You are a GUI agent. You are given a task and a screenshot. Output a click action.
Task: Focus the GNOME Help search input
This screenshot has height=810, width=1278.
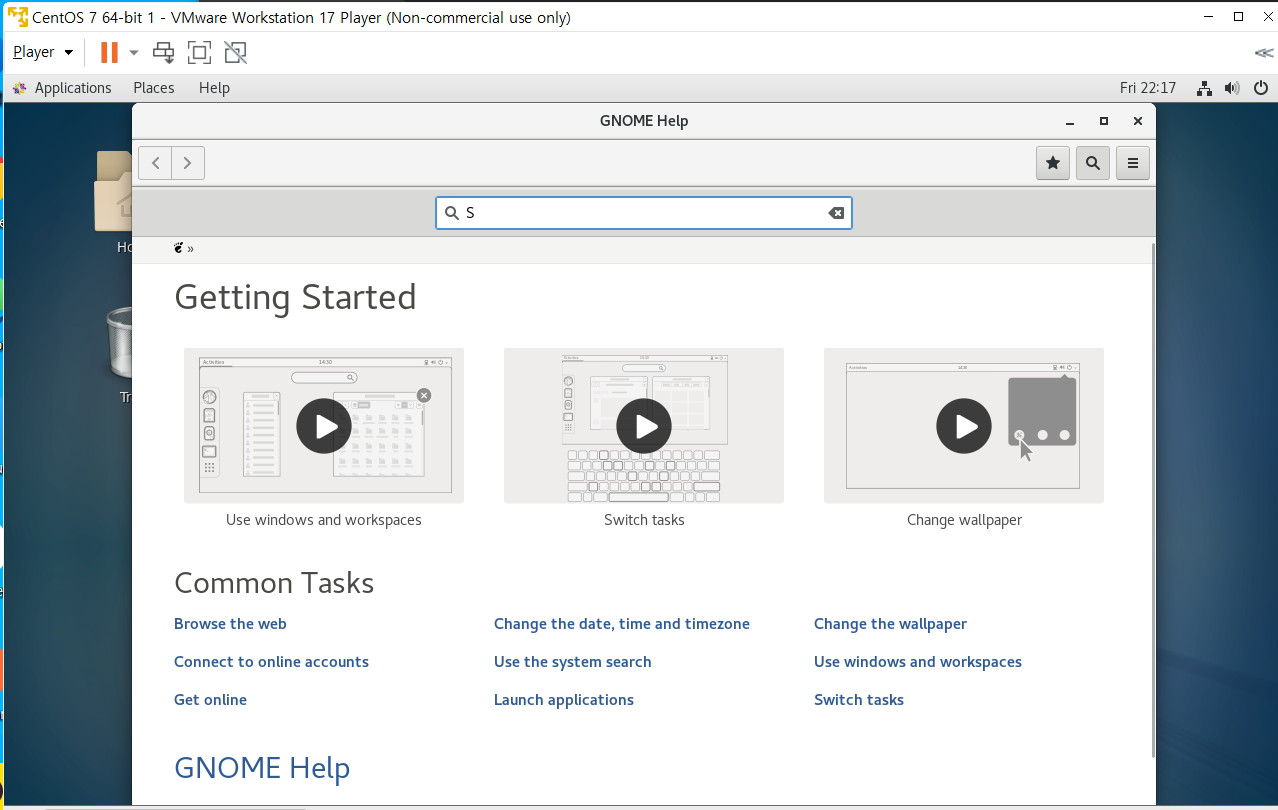coord(644,213)
